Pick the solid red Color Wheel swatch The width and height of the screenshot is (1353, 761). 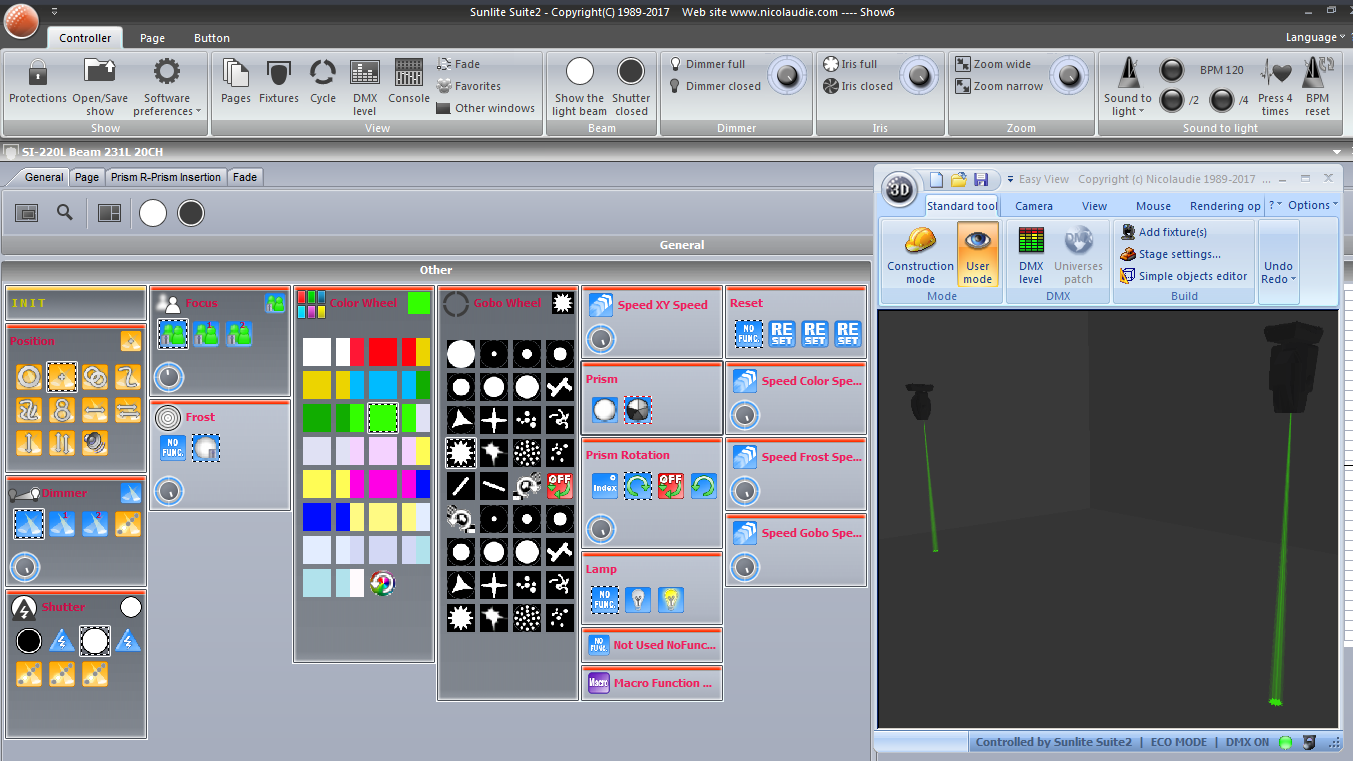(383, 351)
